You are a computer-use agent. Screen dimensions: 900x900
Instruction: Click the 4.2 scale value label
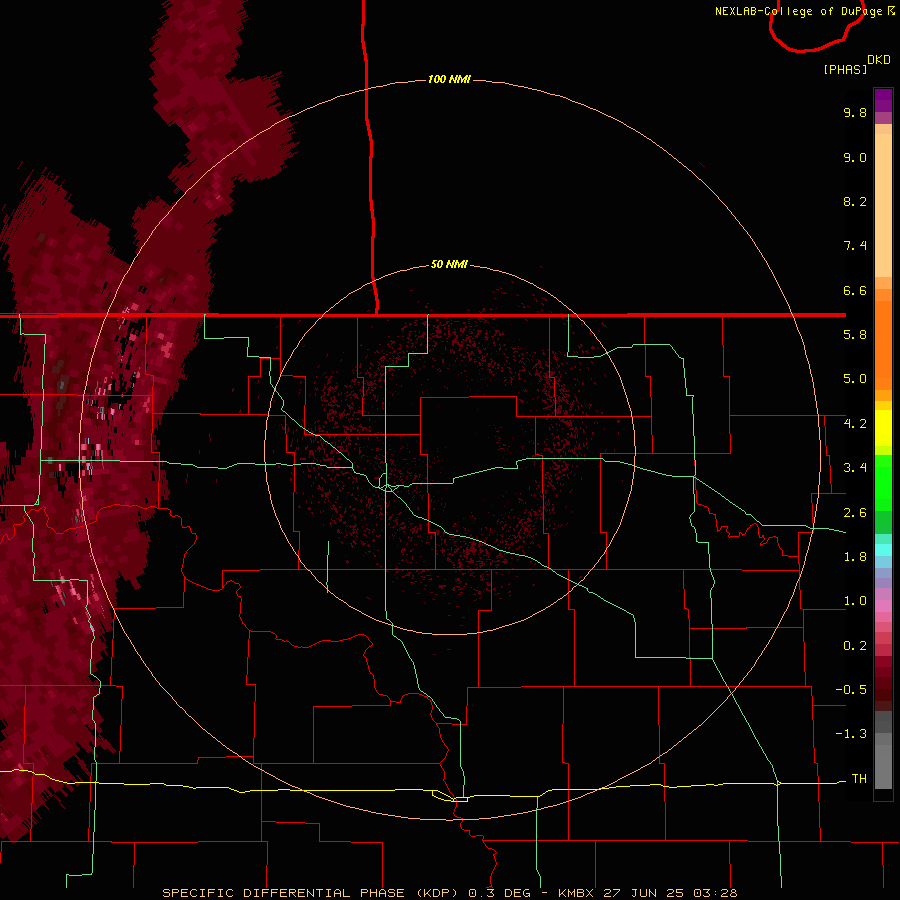pyautogui.click(x=855, y=424)
